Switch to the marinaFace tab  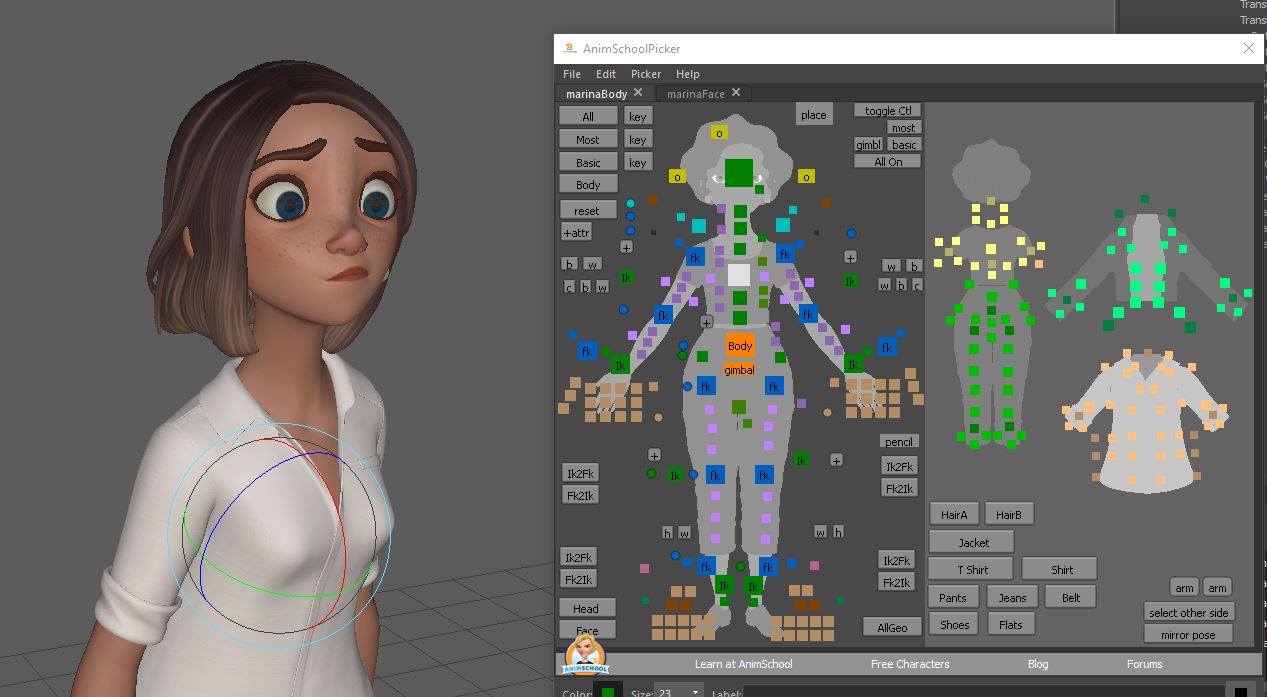tap(696, 93)
